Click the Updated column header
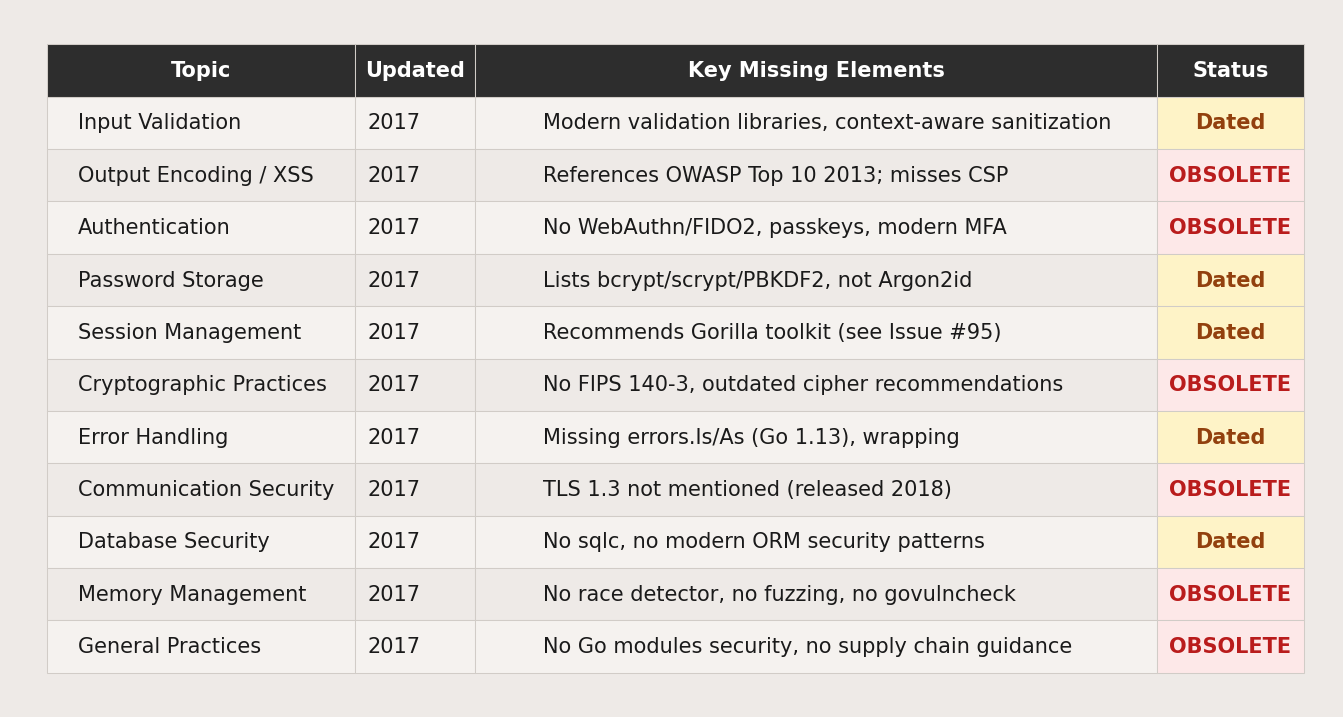 (415, 71)
